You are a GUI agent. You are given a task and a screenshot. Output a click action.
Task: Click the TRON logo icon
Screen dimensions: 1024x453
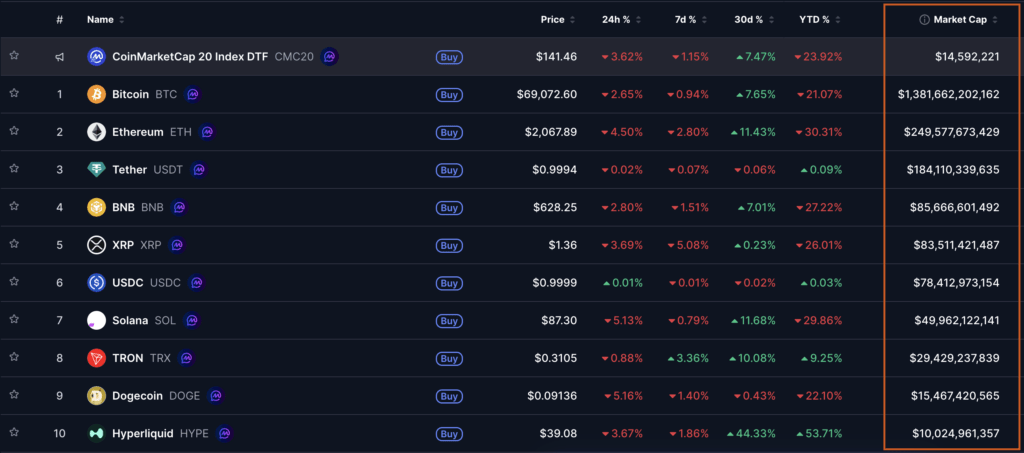coord(96,358)
